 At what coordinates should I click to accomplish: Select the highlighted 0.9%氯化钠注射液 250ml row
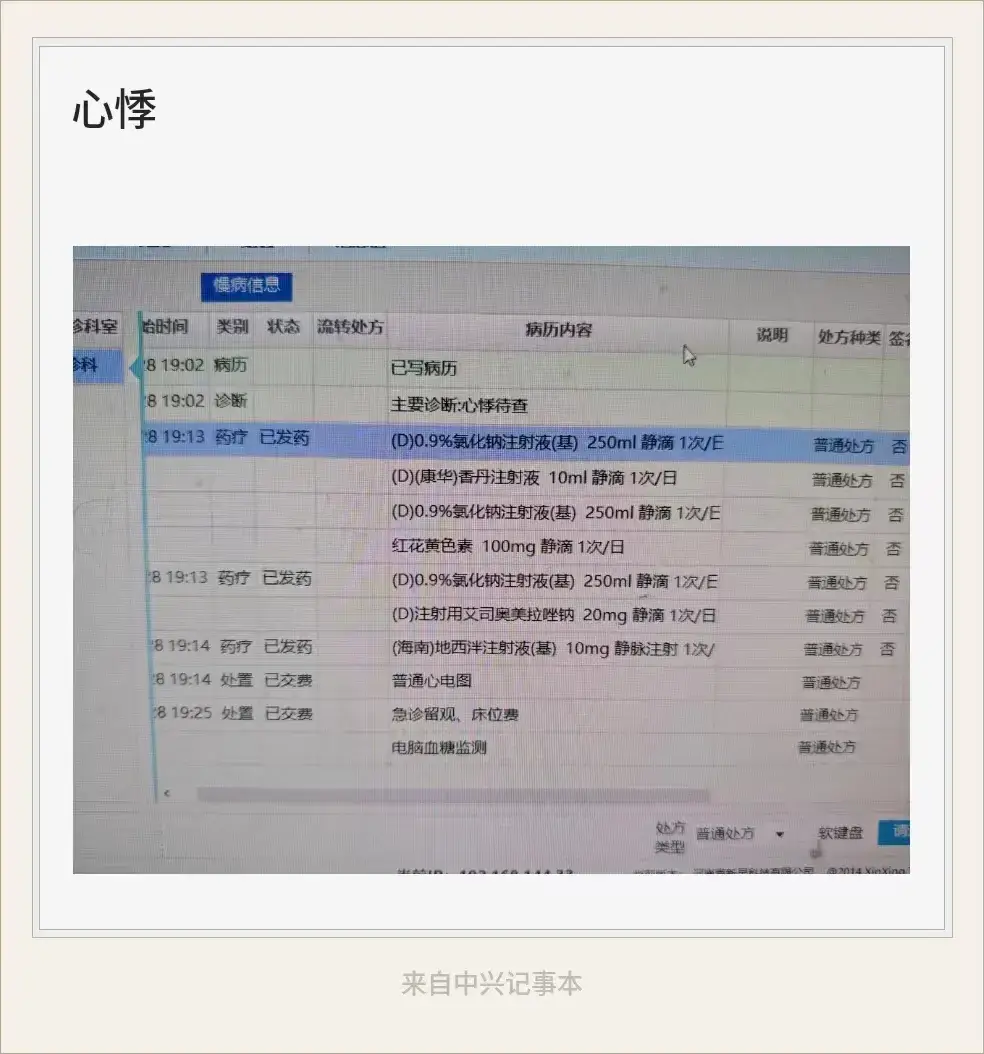click(526, 443)
